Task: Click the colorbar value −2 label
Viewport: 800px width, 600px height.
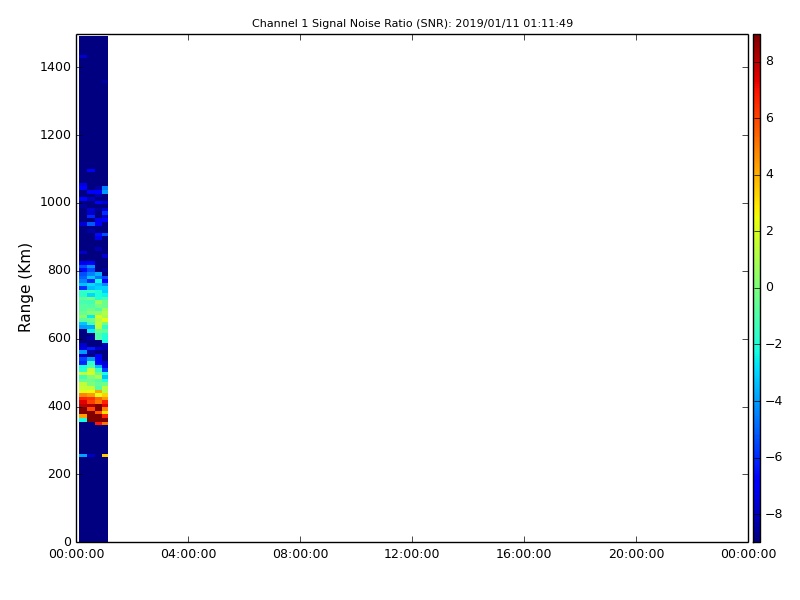Action: pos(773,344)
